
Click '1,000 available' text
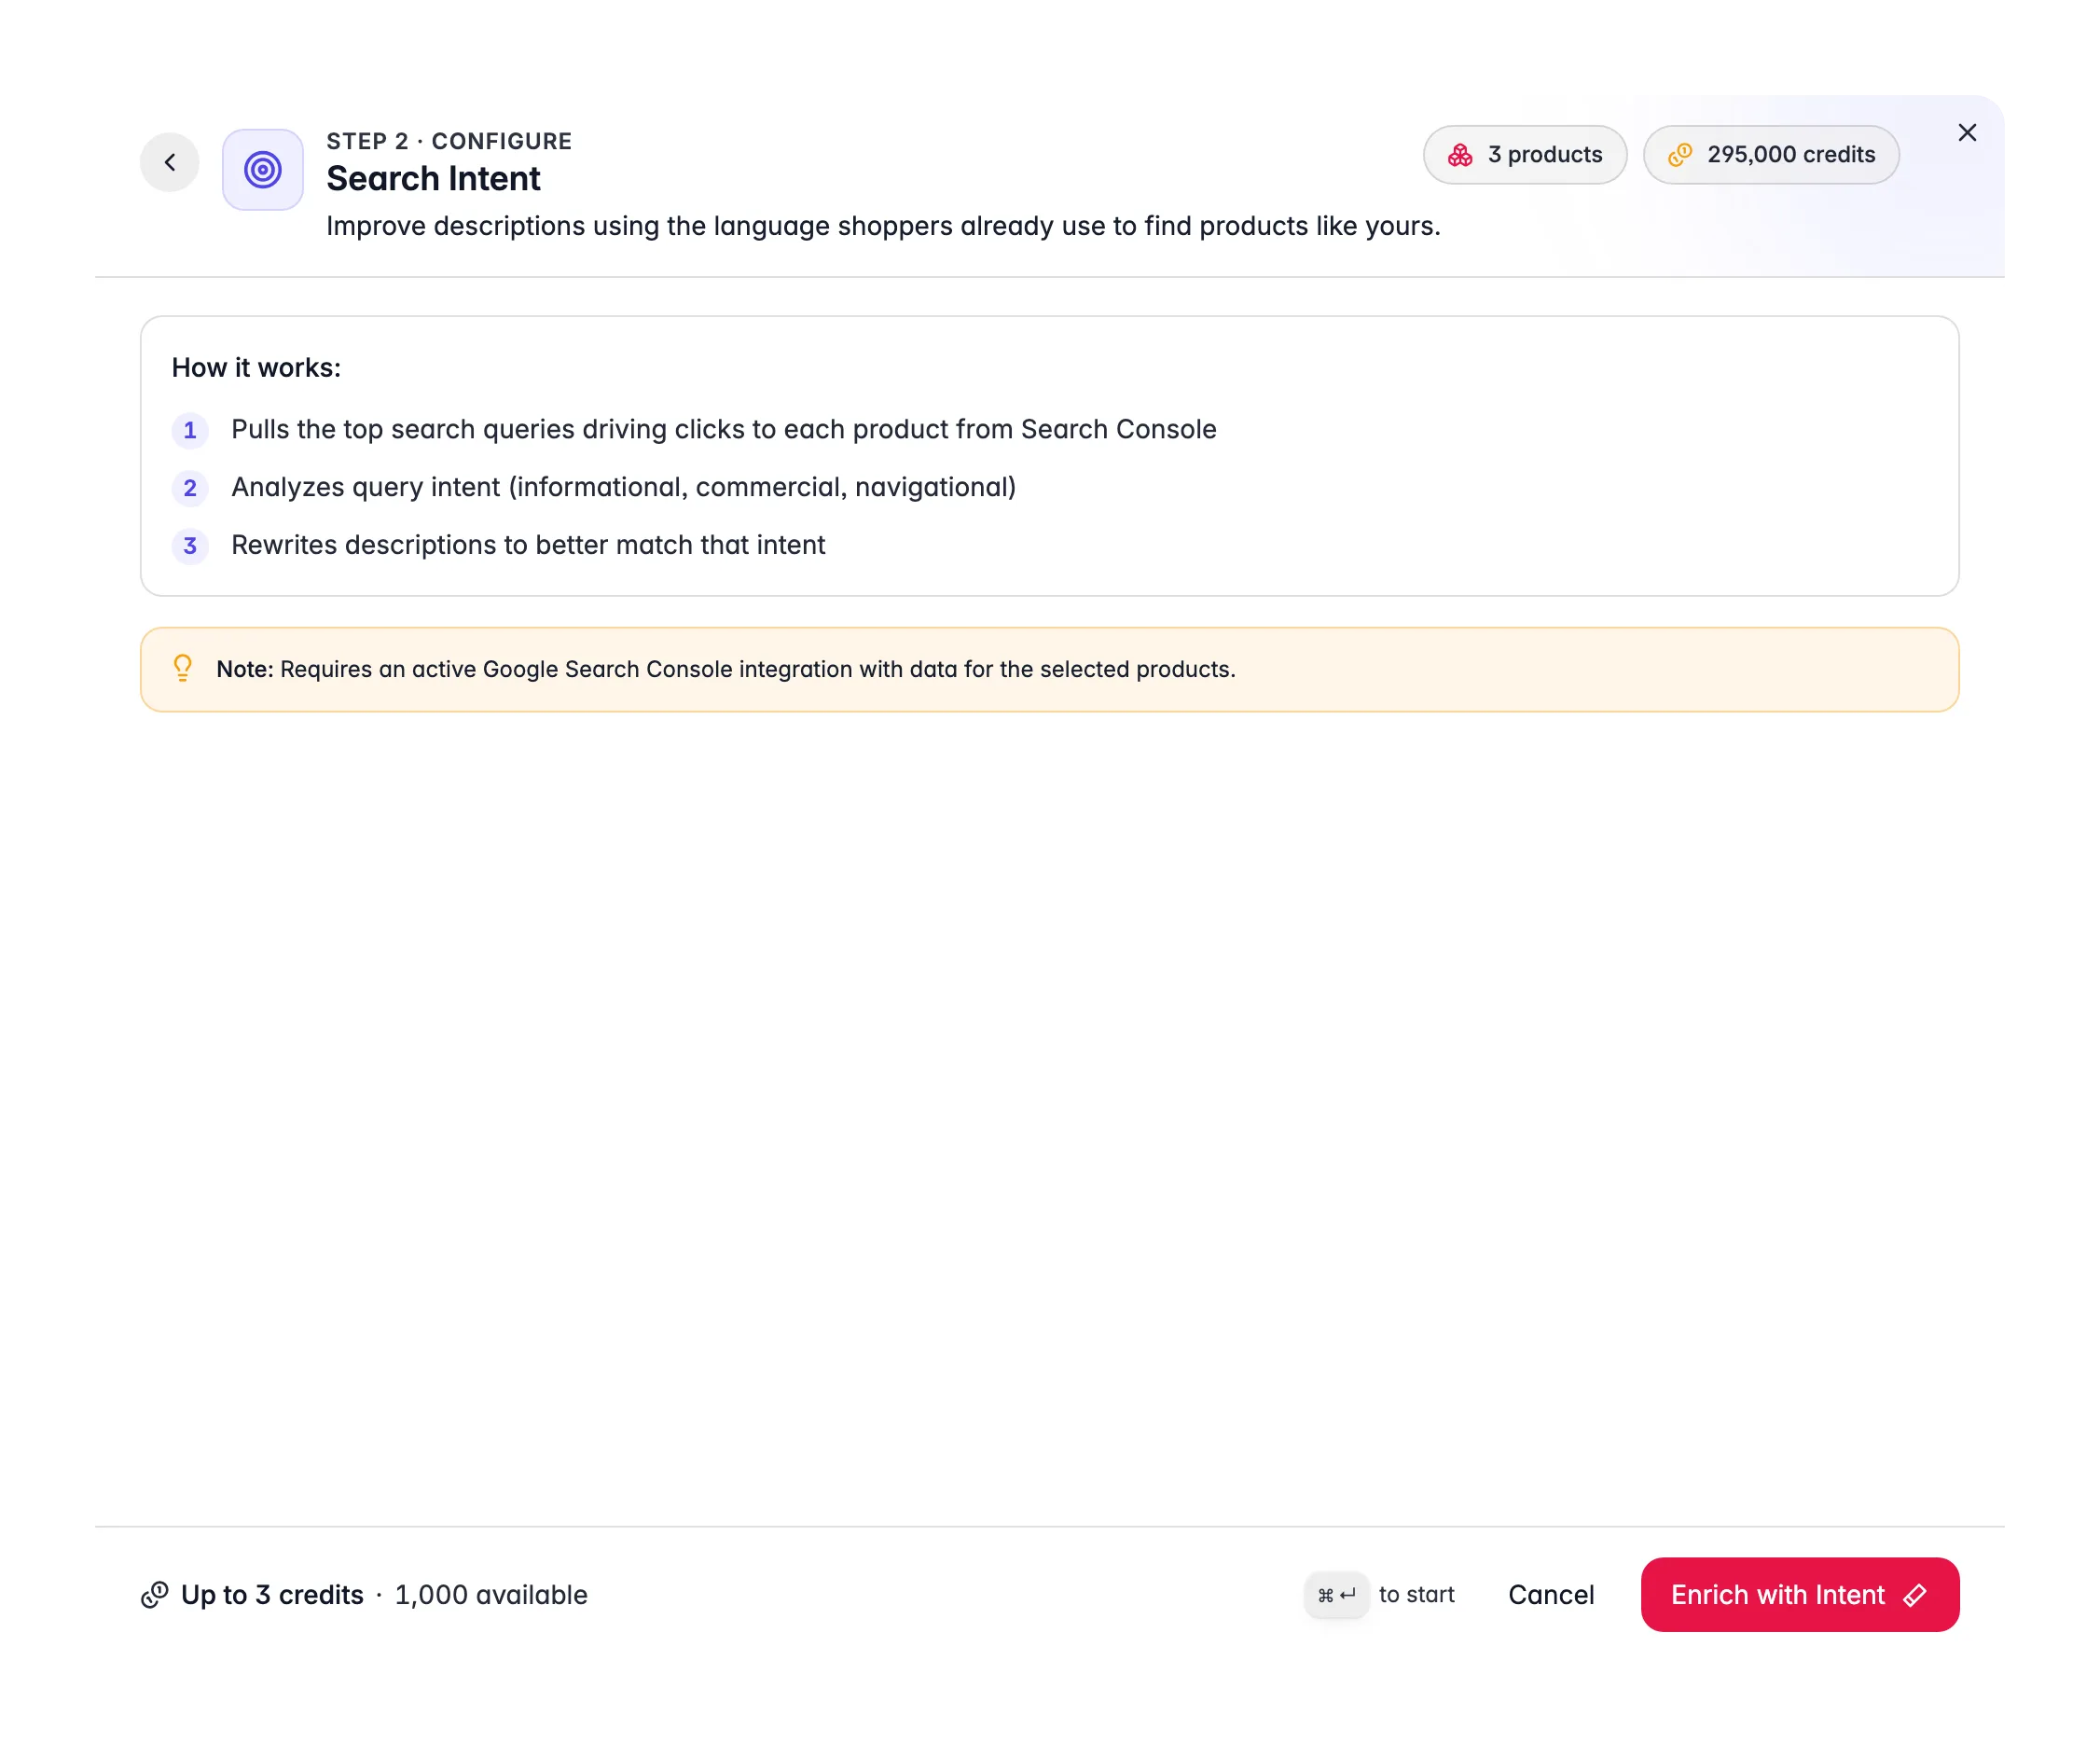(x=491, y=1595)
